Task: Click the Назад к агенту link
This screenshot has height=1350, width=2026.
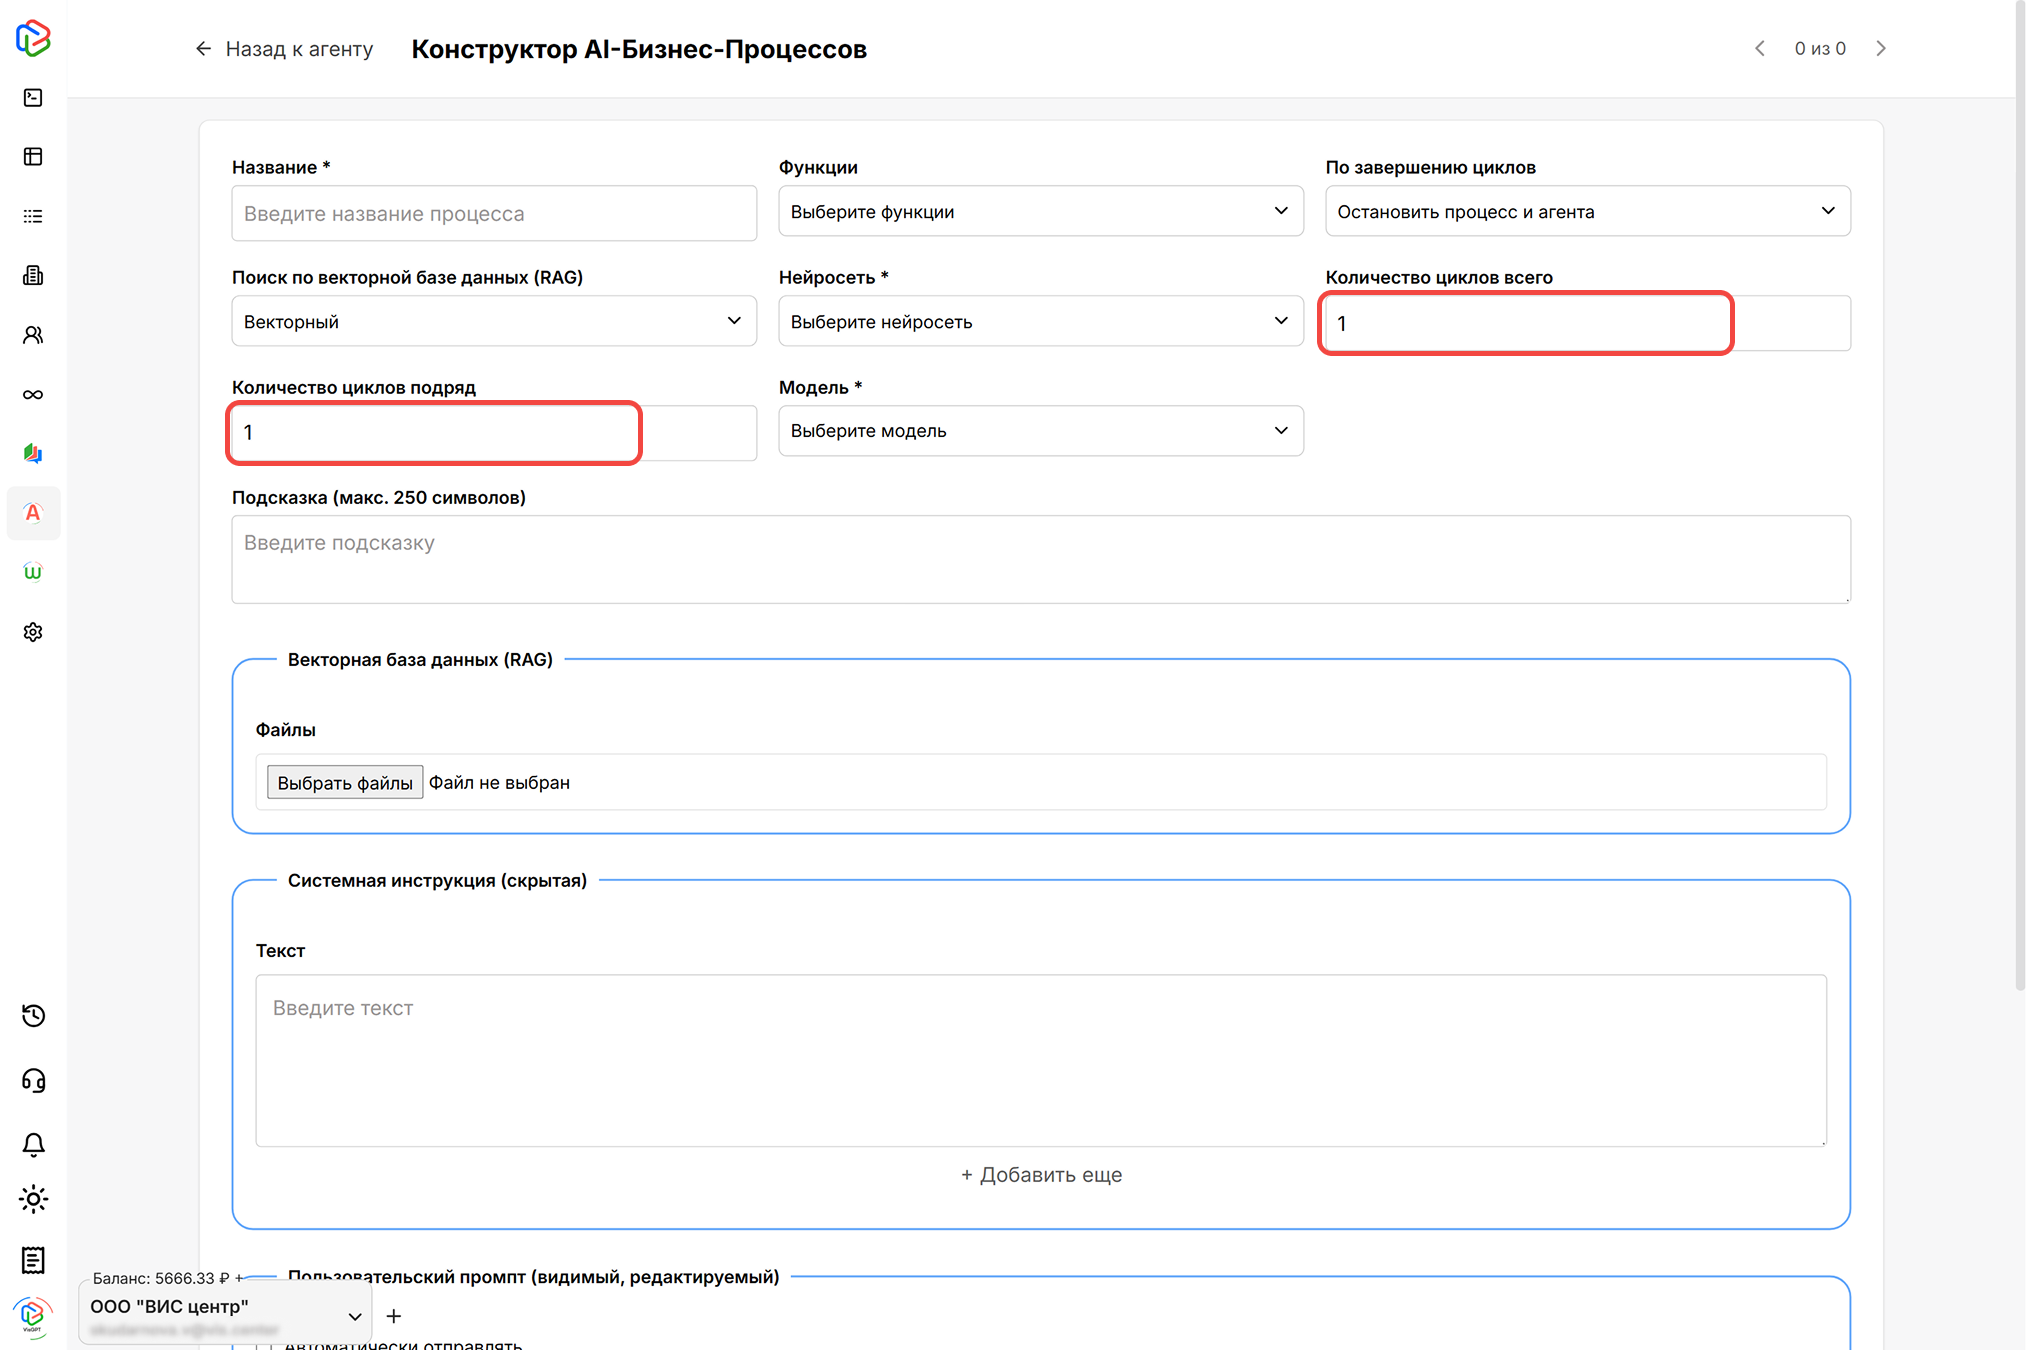Action: coord(284,48)
